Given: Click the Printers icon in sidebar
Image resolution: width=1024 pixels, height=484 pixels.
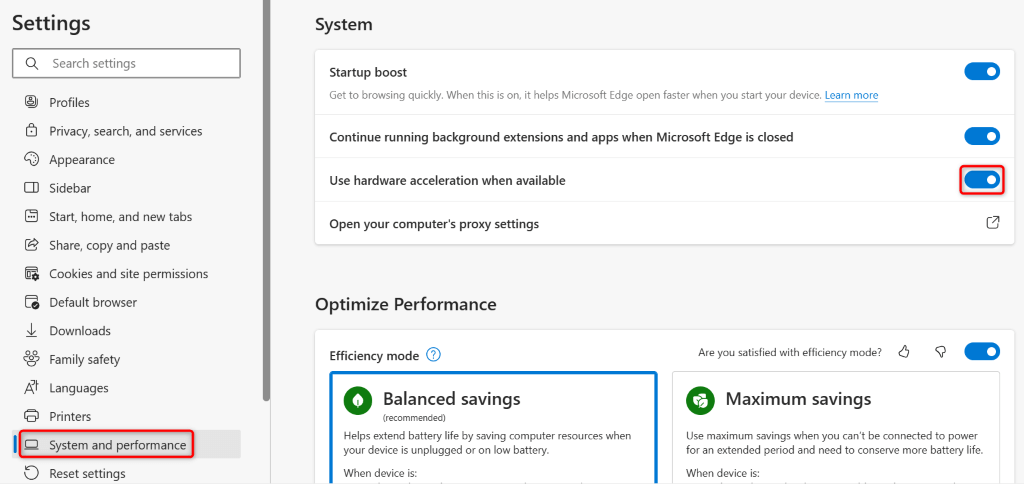Looking at the screenshot, I should click(x=30, y=416).
